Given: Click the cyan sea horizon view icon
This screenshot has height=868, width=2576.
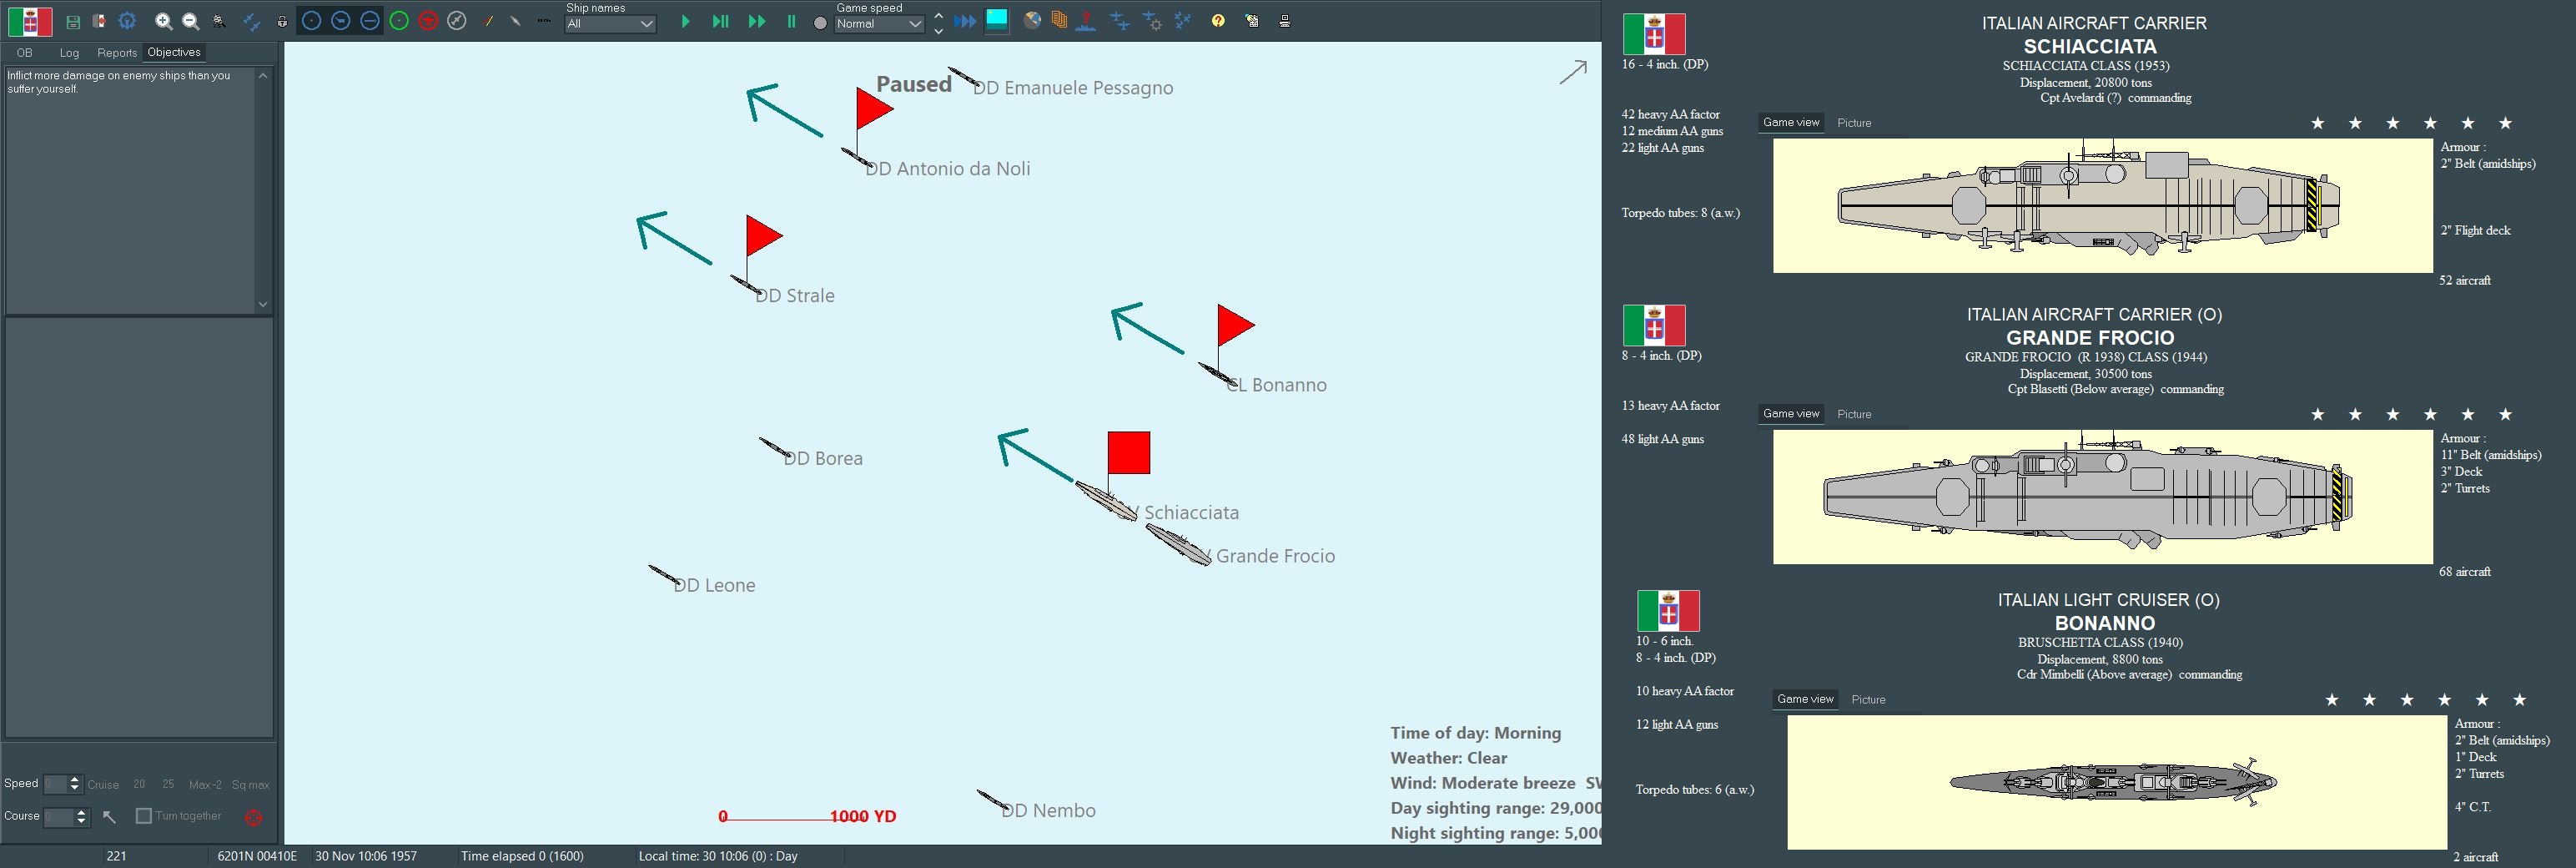Looking at the screenshot, I should click(x=997, y=20).
